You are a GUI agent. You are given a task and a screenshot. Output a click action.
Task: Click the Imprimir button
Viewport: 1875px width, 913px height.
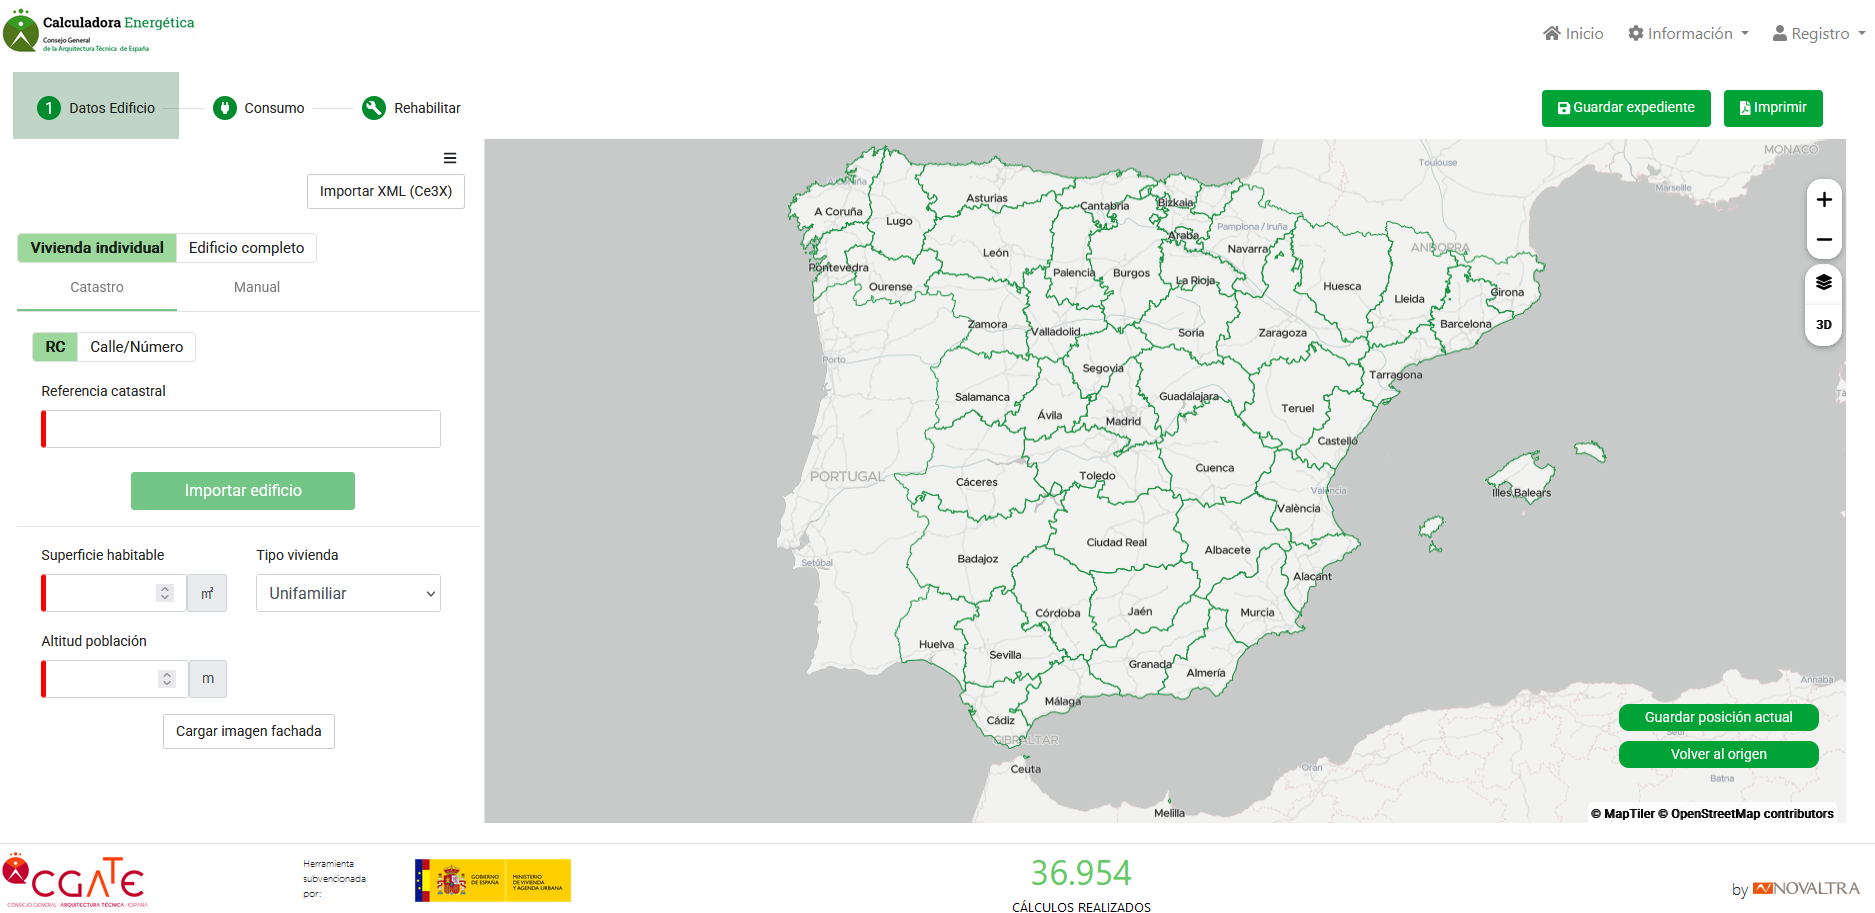click(1773, 108)
